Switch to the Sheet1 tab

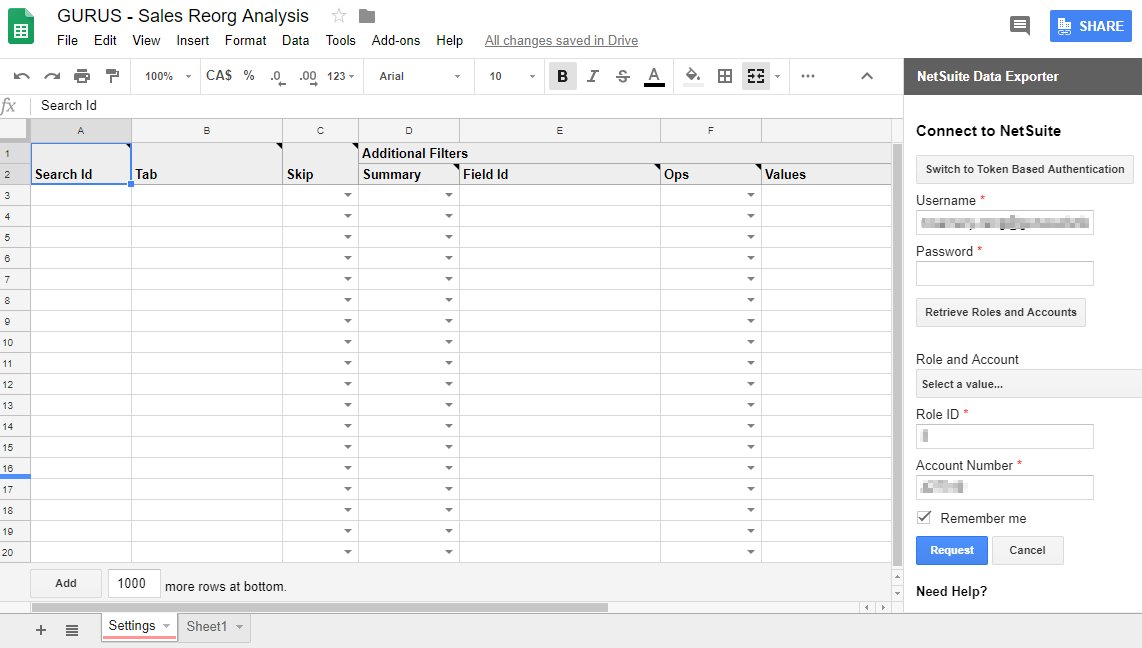[x=207, y=627]
